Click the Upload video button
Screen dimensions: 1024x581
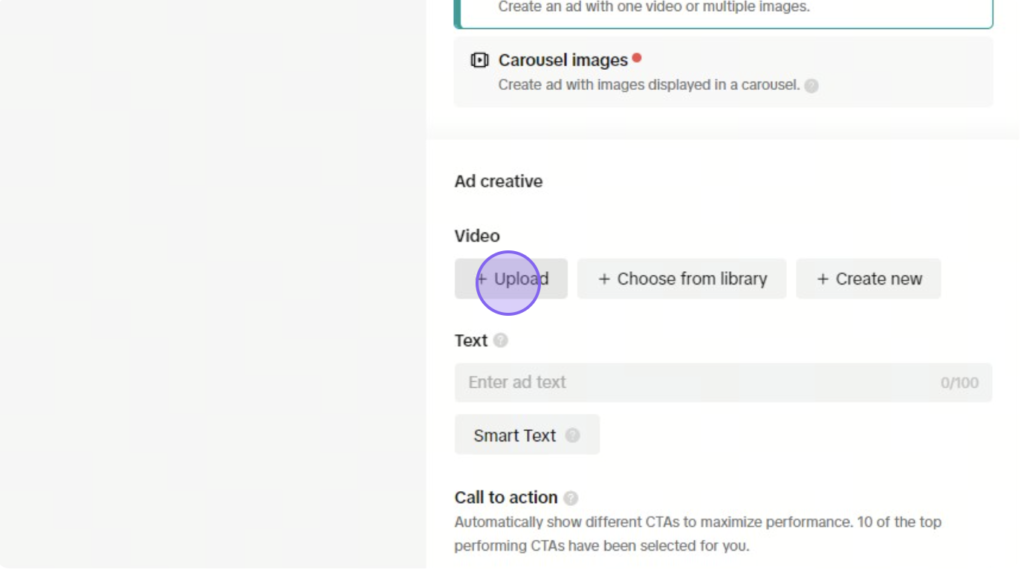[511, 279]
